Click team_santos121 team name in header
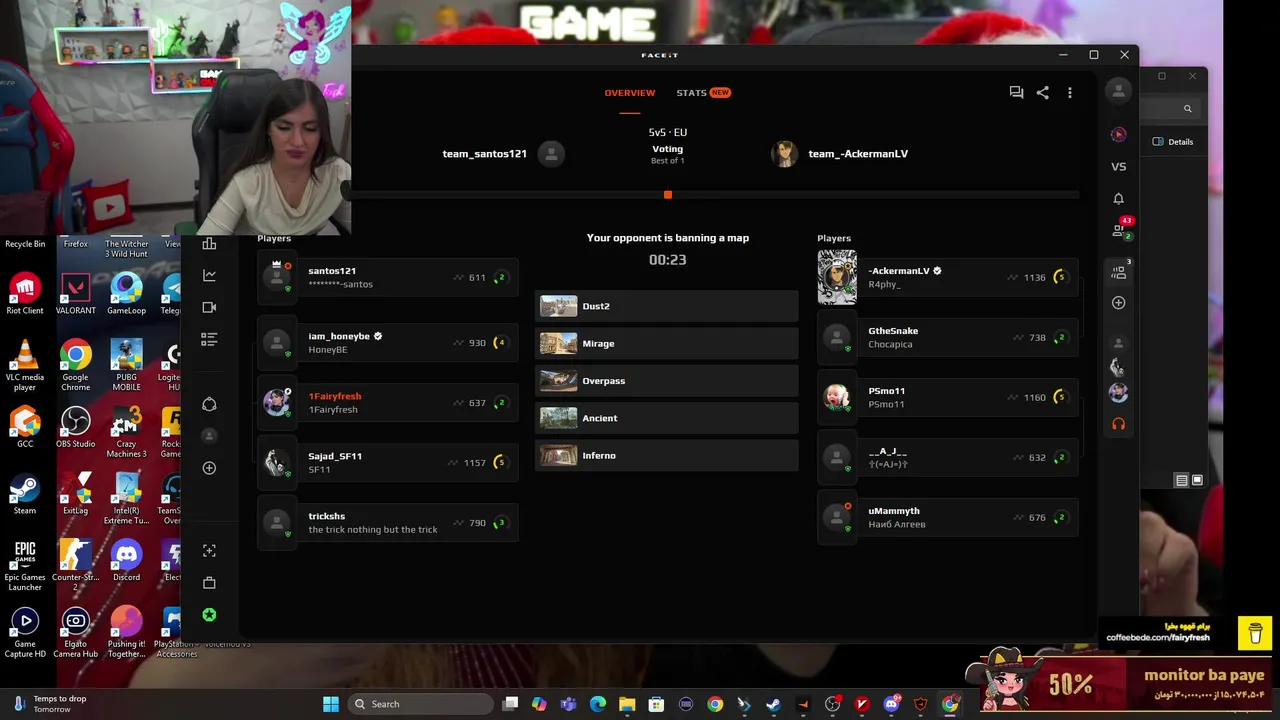 pos(484,154)
